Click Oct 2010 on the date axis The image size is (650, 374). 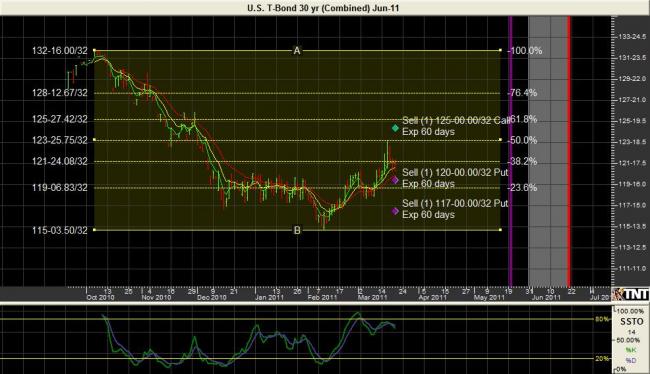100,297
